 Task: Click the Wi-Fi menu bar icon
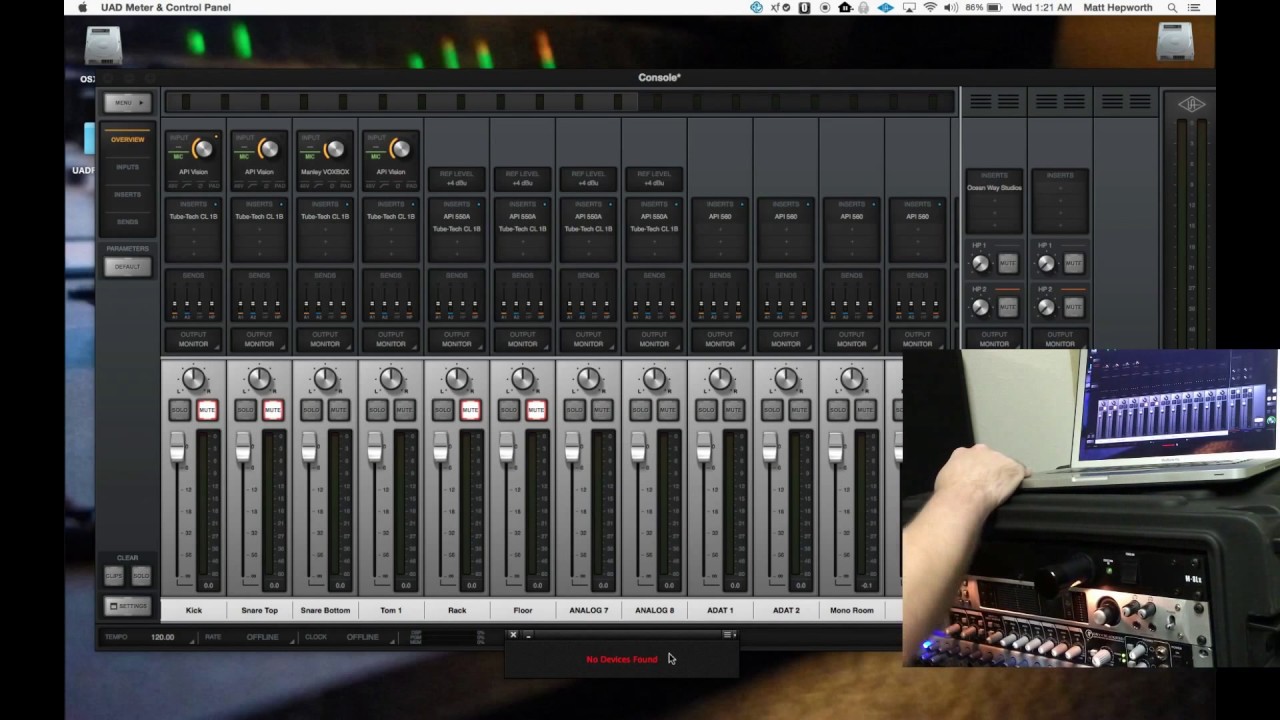tap(930, 8)
